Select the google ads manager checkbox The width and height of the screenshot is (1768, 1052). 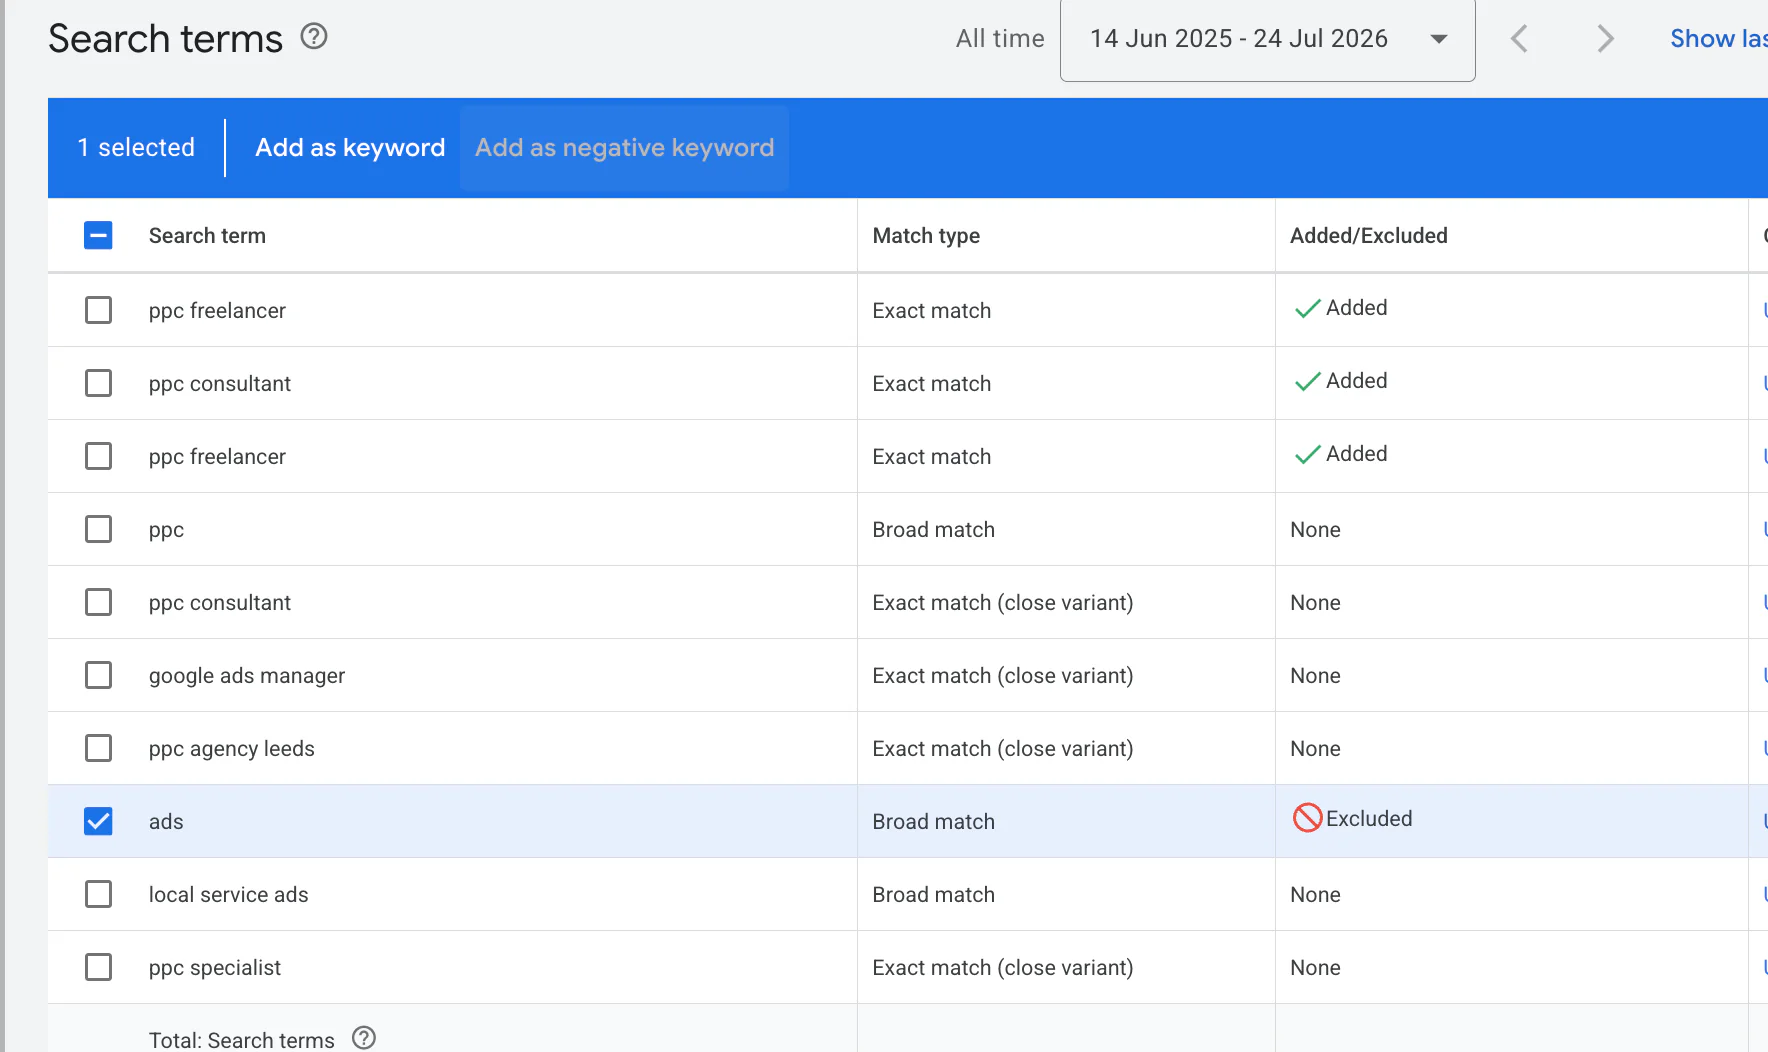98,675
